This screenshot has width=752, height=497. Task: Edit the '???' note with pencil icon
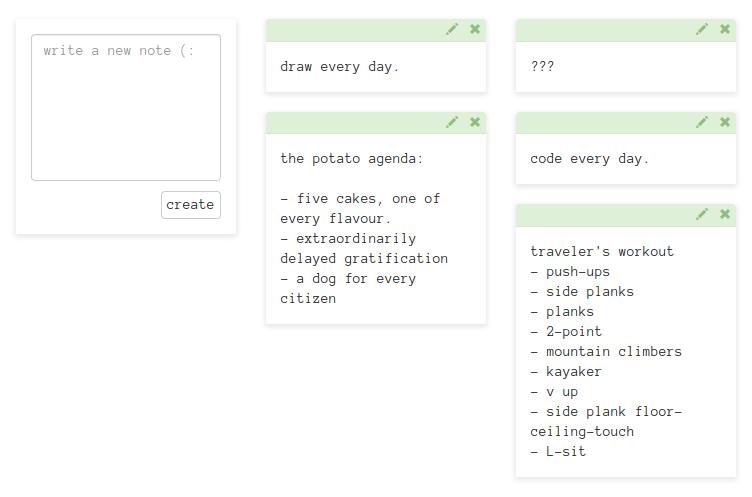(702, 29)
